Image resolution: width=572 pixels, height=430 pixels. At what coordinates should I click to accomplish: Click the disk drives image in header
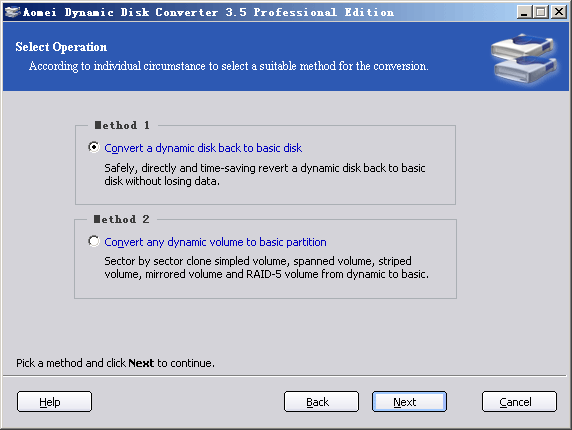(524, 59)
